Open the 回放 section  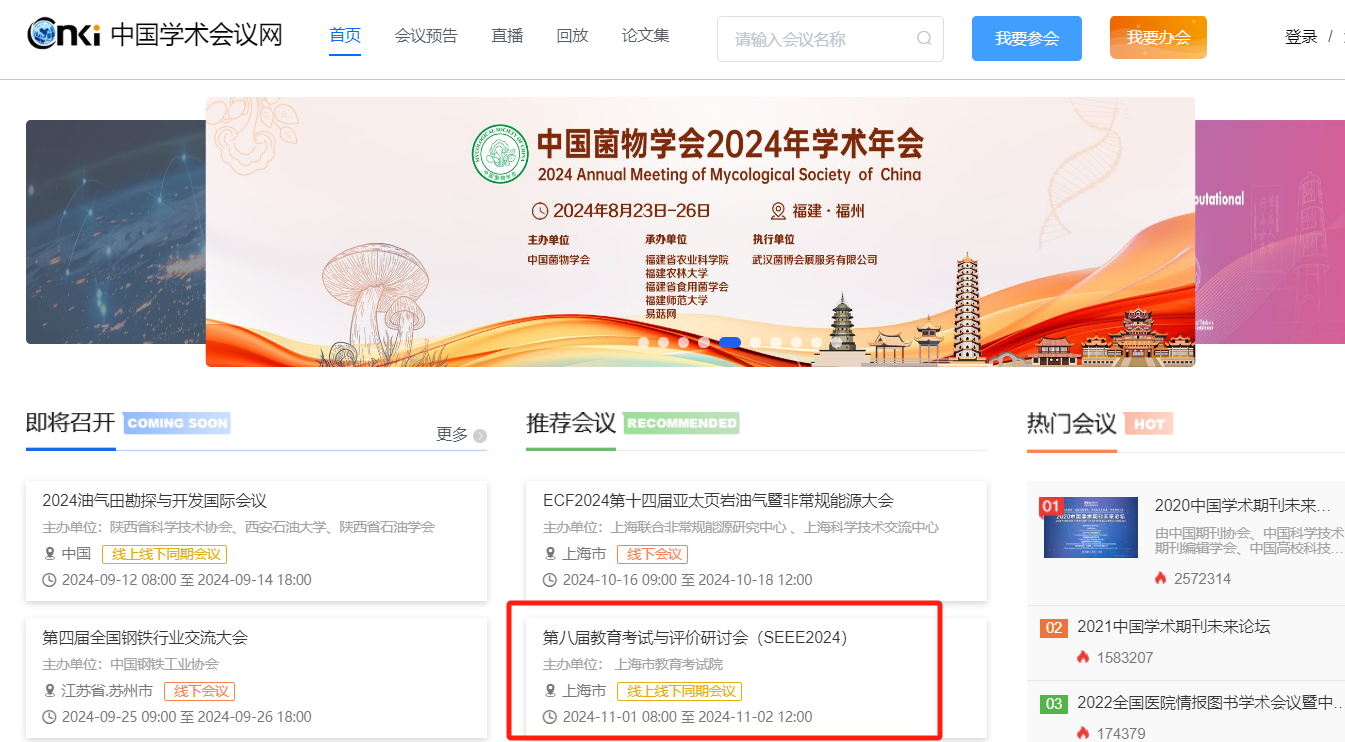[572, 36]
